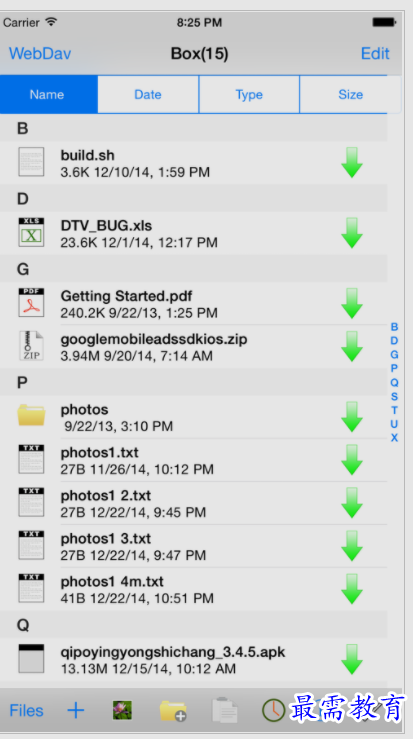Screen dimensions: 413x739
Task: Open the clock history icon
Action: pos(273,710)
